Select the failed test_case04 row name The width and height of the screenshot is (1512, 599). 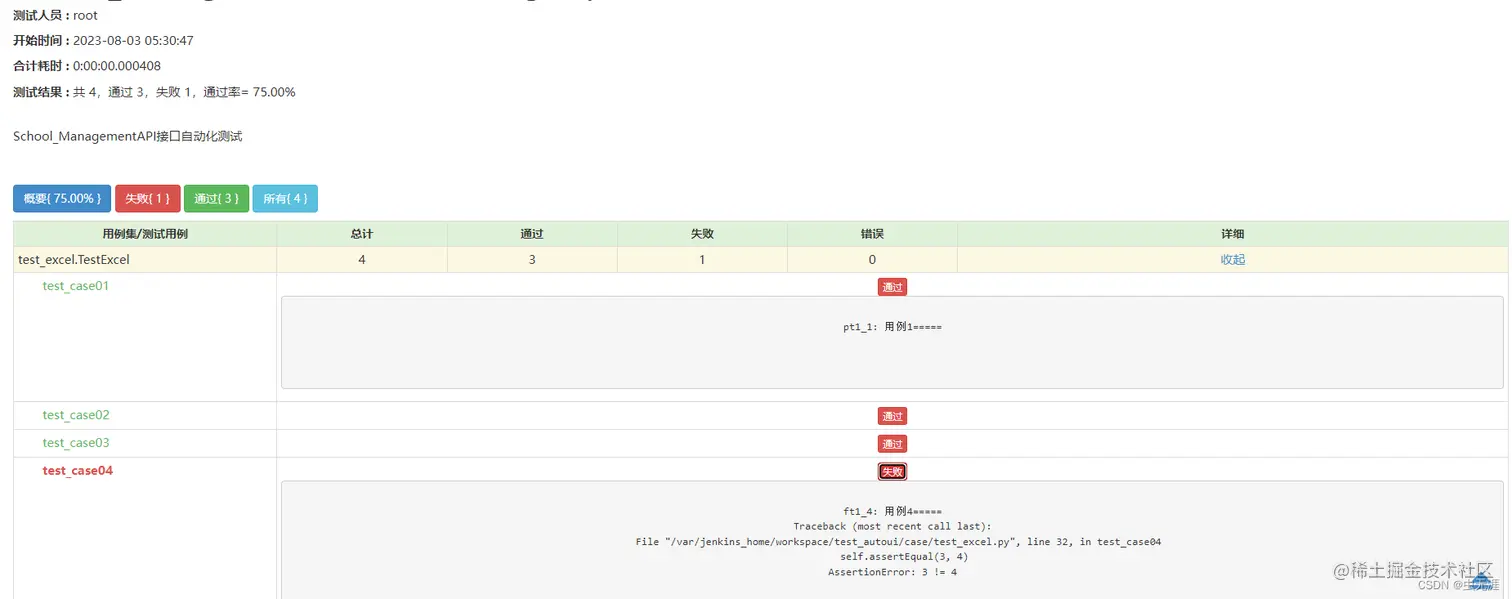(78, 471)
